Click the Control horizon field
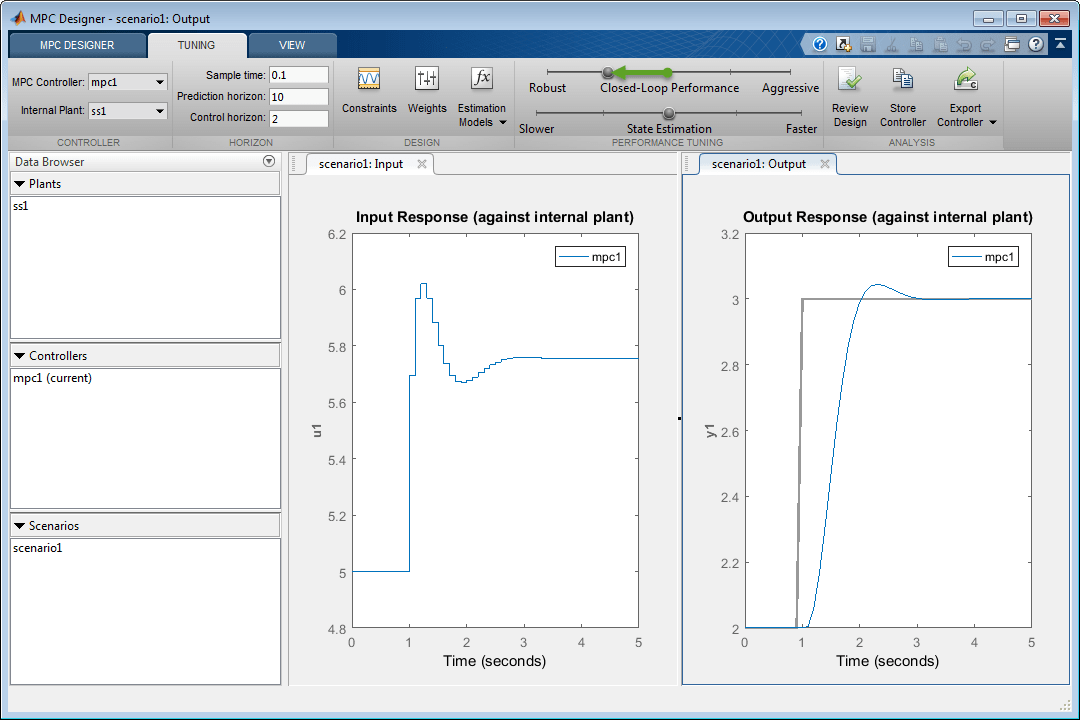Image resolution: width=1080 pixels, height=720 pixels. click(299, 118)
